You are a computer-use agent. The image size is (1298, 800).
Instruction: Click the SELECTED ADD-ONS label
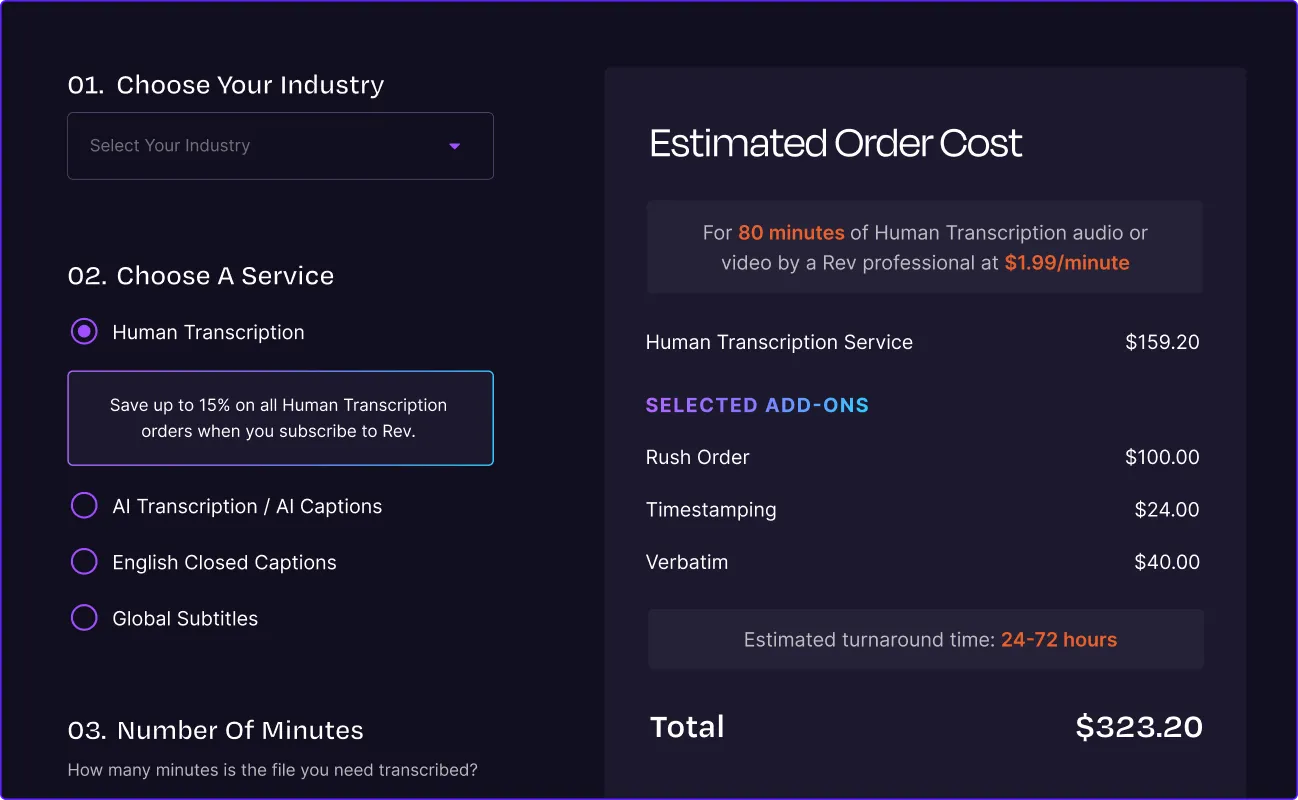[x=757, y=405]
